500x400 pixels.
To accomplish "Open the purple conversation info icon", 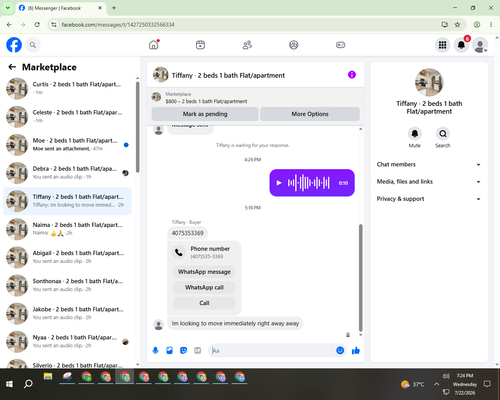I will pyautogui.click(x=352, y=75).
